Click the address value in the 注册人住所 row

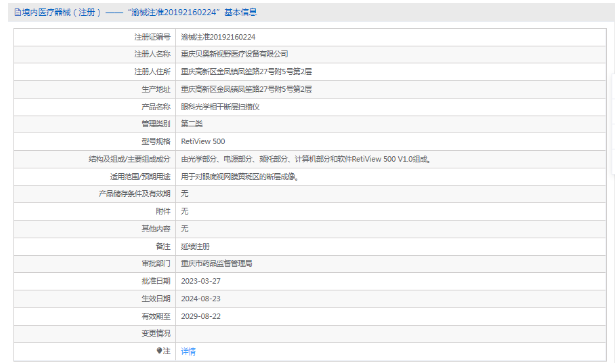coord(246,71)
